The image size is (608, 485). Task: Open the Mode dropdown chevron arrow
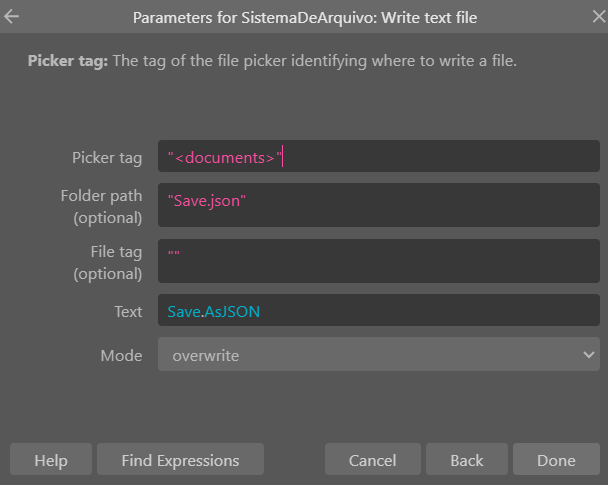point(589,355)
